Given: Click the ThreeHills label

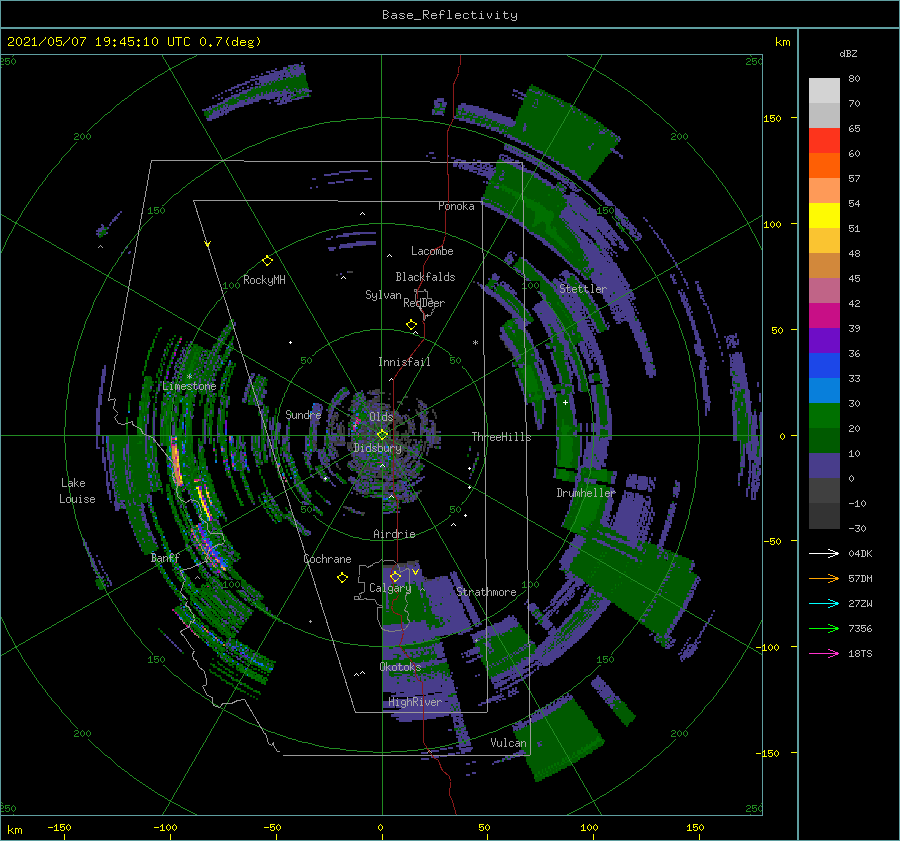Looking at the screenshot, I should point(502,437).
